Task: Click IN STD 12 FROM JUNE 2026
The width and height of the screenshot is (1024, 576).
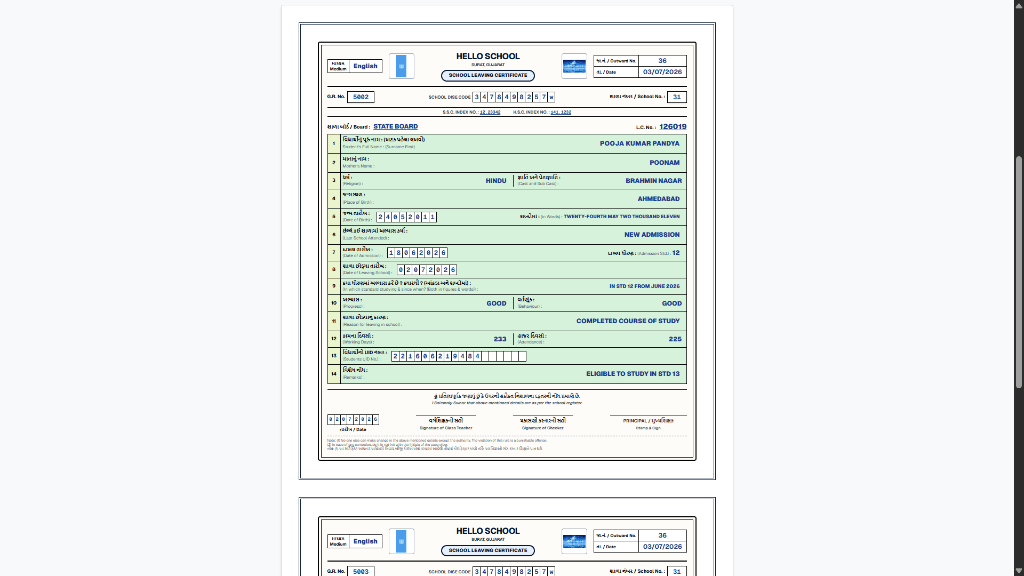Action: point(645,286)
